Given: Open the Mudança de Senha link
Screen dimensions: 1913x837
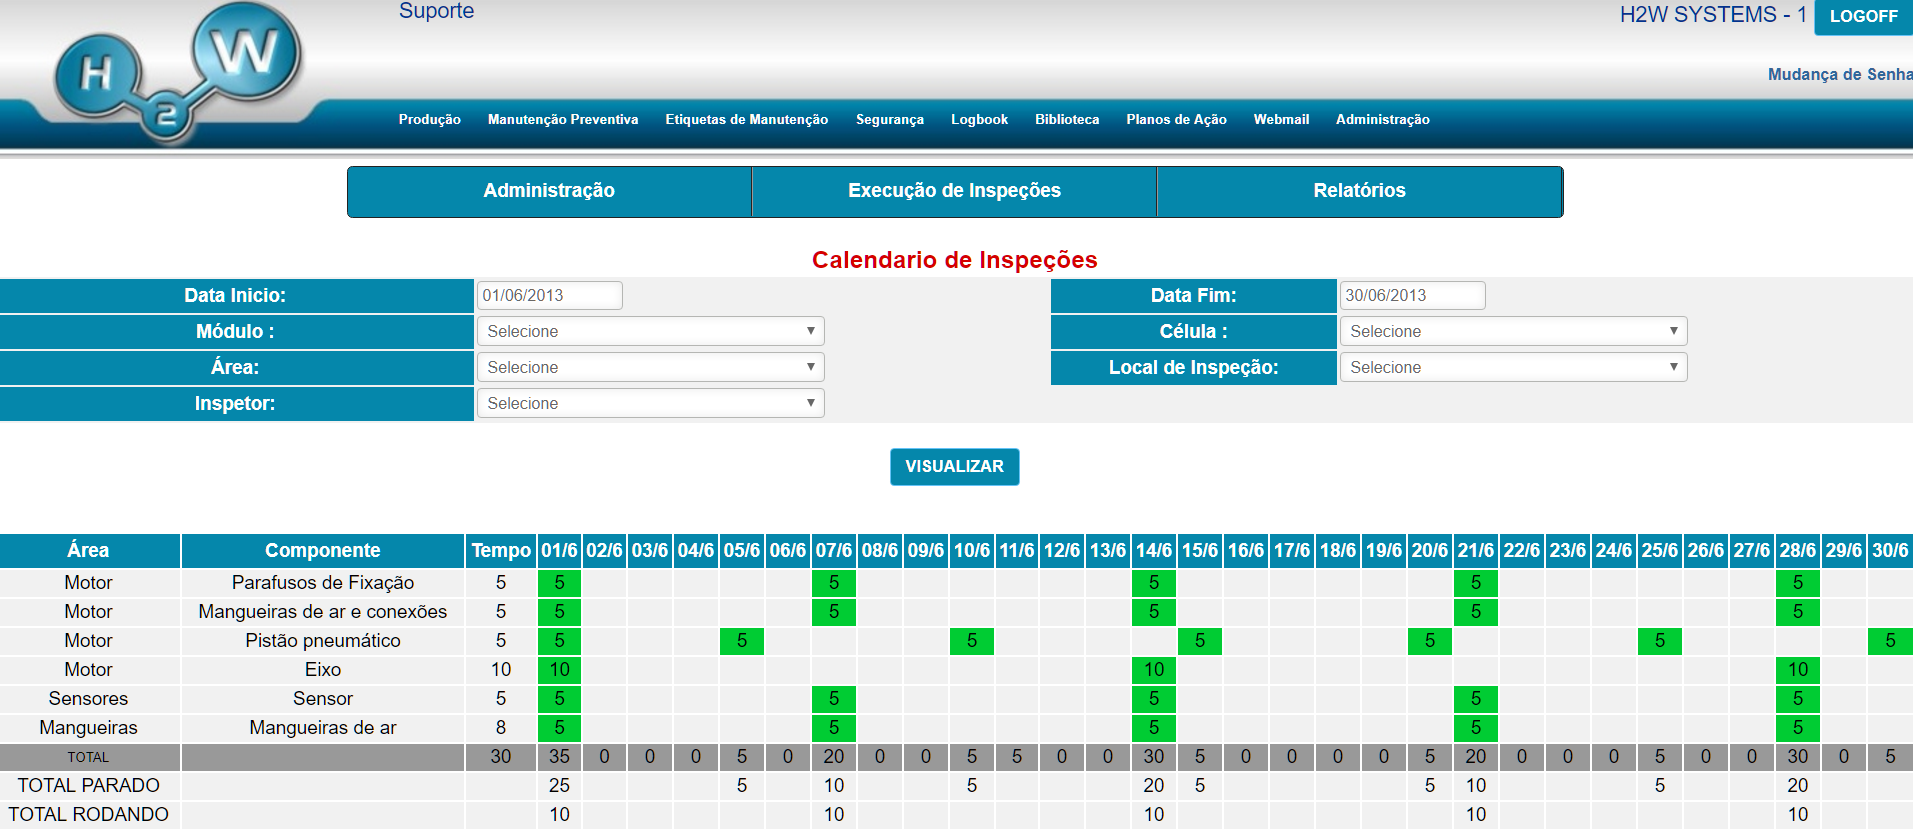Looking at the screenshot, I should pos(1838,74).
